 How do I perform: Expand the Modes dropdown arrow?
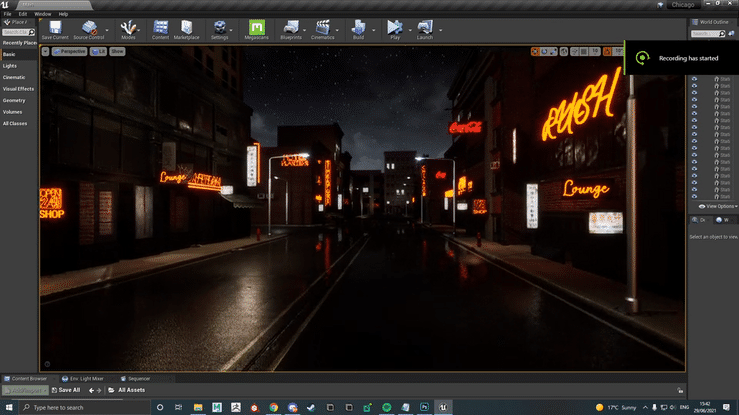tap(139, 30)
